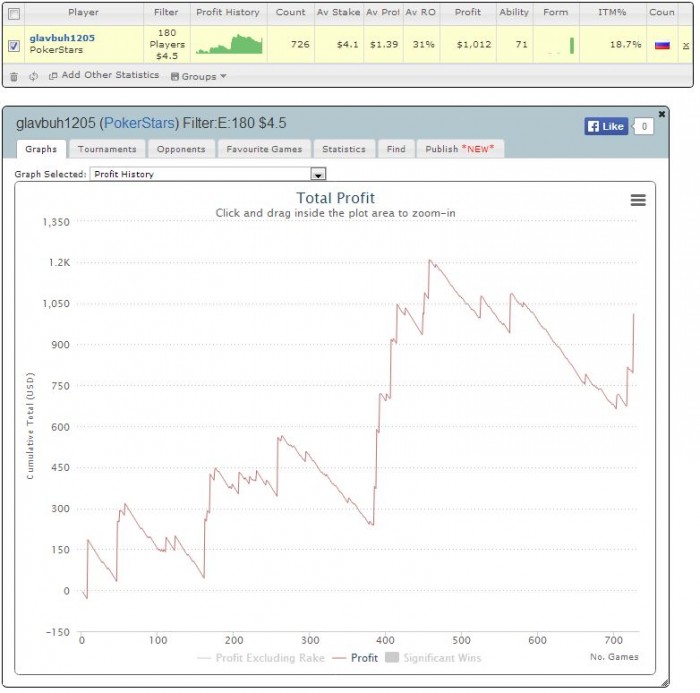
Task: Uncheck the glavbuh1205 row checkbox
Action: [x=14, y=46]
